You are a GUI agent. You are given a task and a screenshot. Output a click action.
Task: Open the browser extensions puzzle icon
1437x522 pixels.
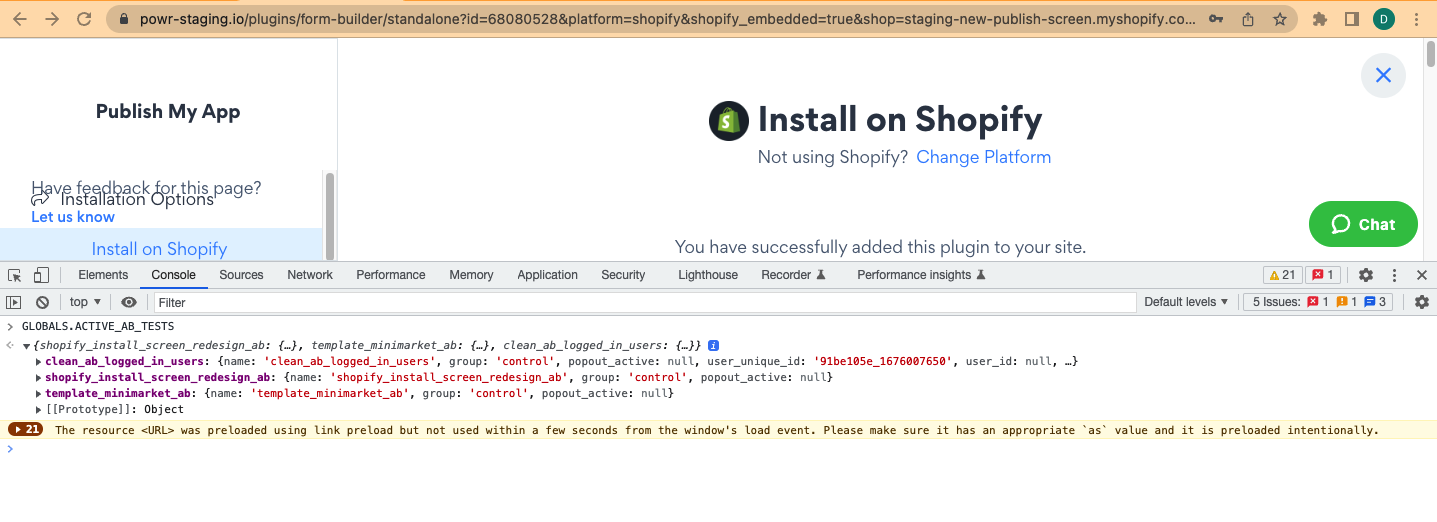tap(1320, 19)
